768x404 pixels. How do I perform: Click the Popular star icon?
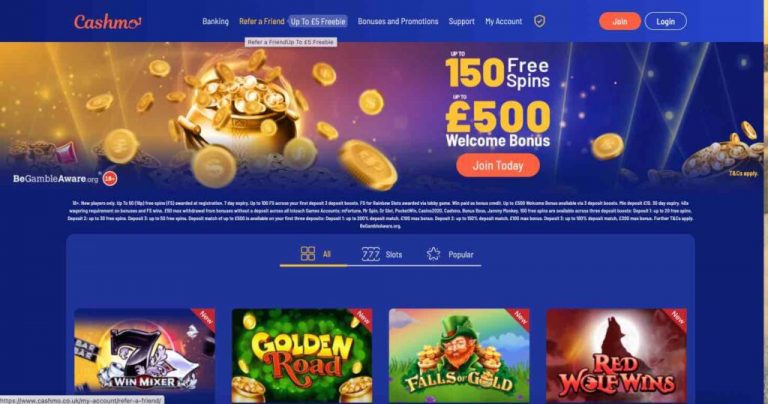pos(433,254)
